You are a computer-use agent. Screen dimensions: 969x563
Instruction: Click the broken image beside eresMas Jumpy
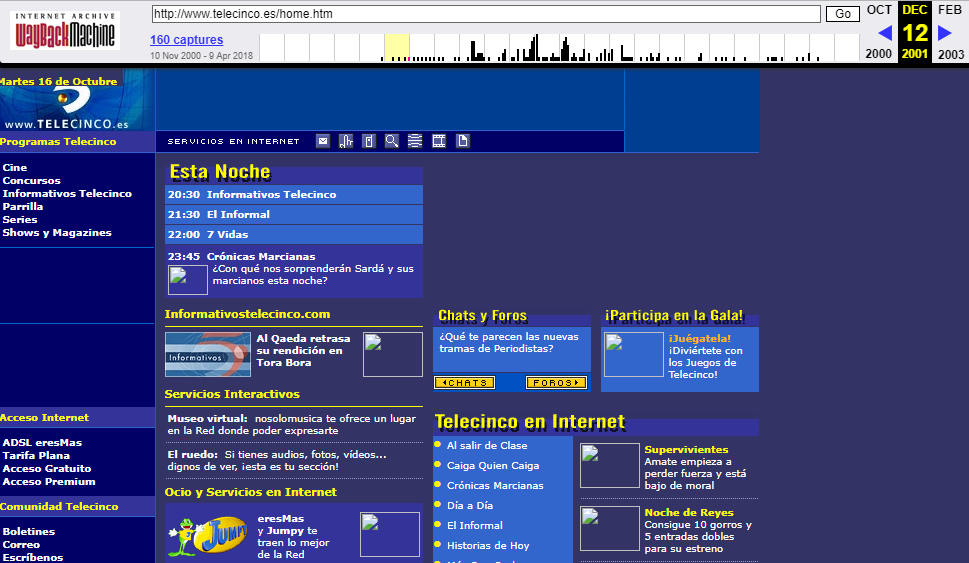[389, 534]
